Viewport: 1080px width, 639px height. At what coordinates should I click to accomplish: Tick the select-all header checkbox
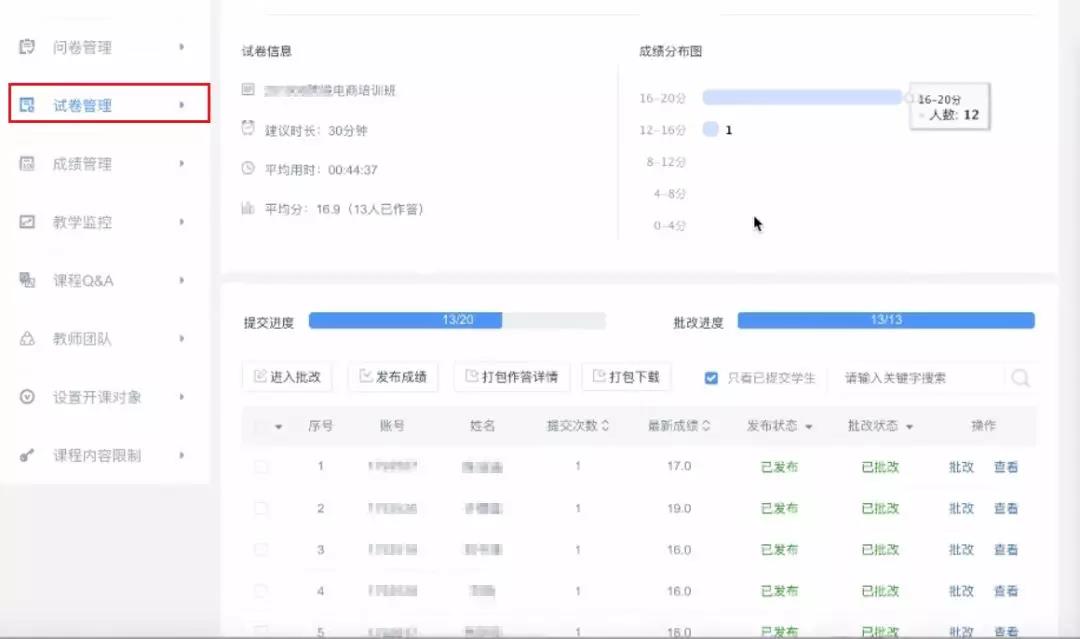(261, 426)
